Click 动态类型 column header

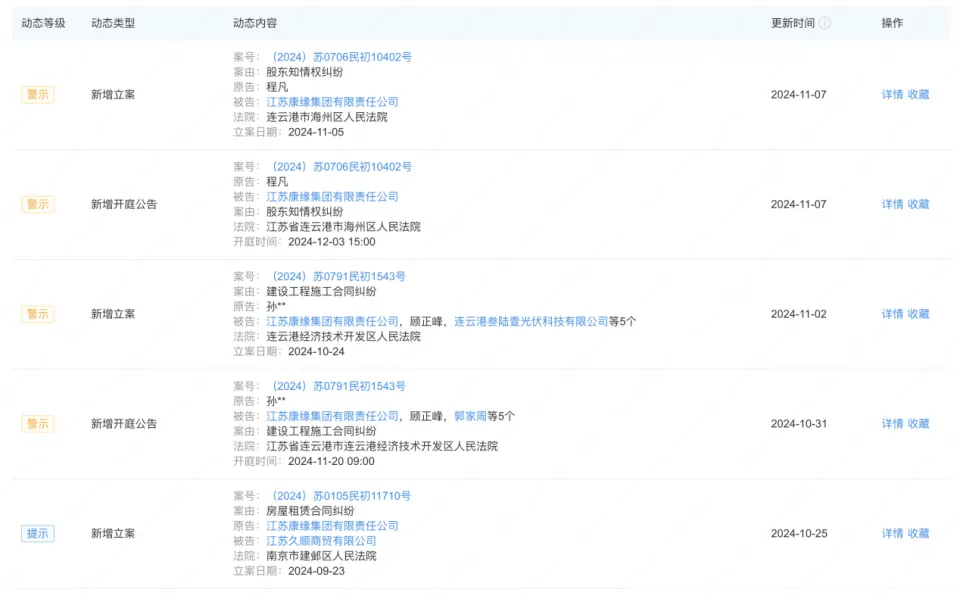click(113, 23)
